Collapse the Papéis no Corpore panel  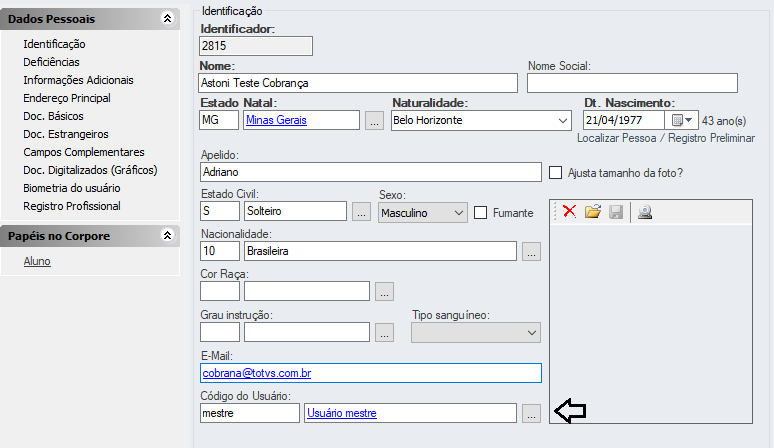(x=167, y=235)
